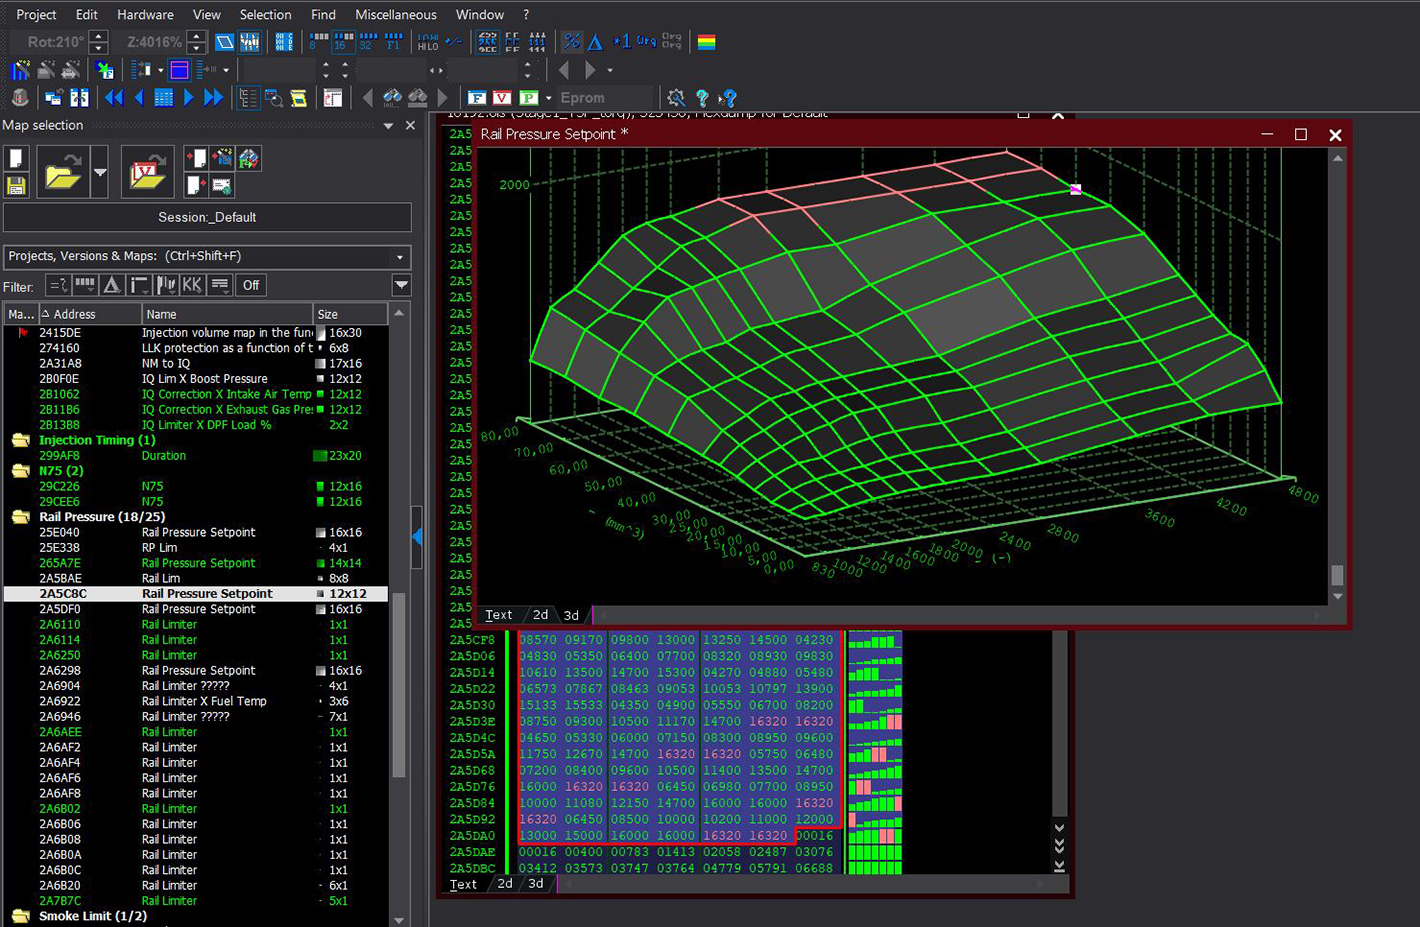Toggle the HiLo byte order button
The image size is (1420, 927).
pos(428,42)
